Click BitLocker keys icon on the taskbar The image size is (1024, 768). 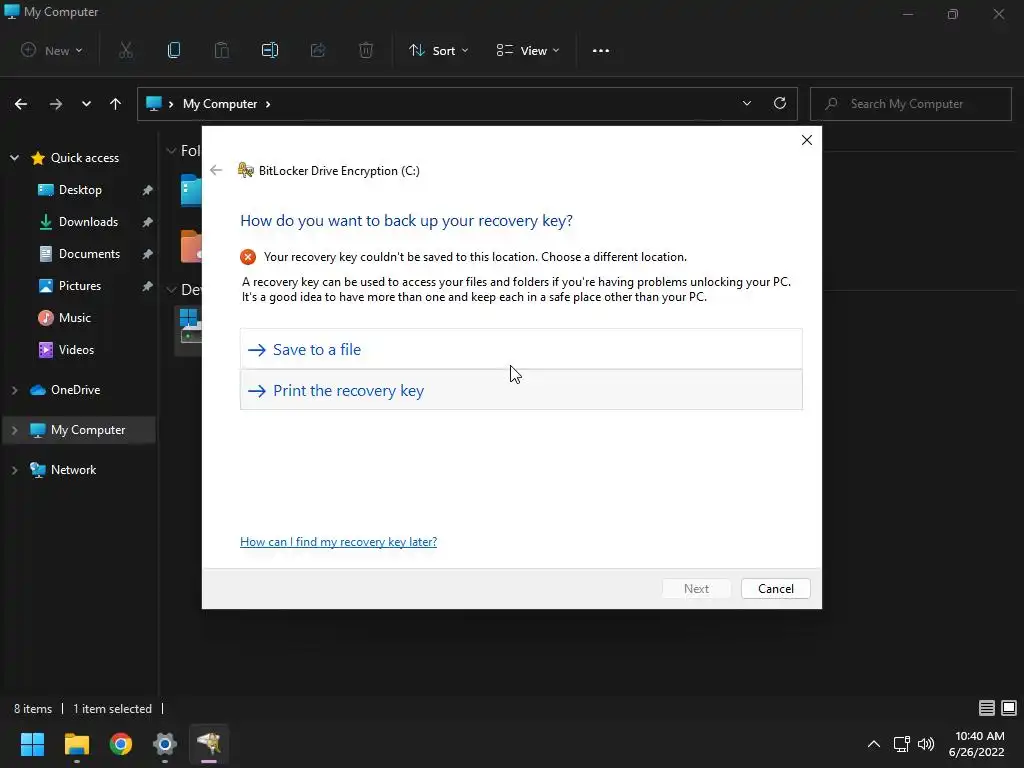pos(209,744)
